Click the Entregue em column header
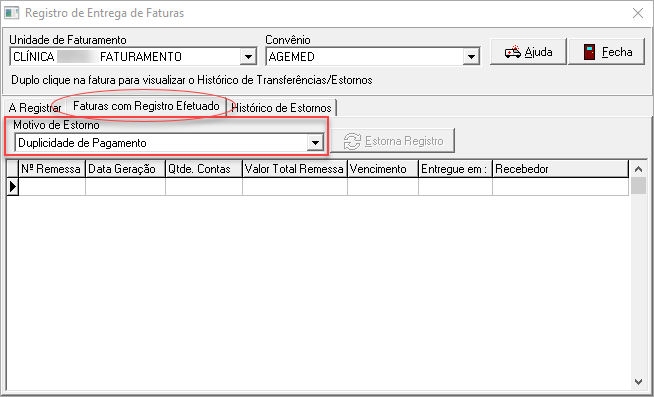The image size is (654, 397). pos(455,169)
